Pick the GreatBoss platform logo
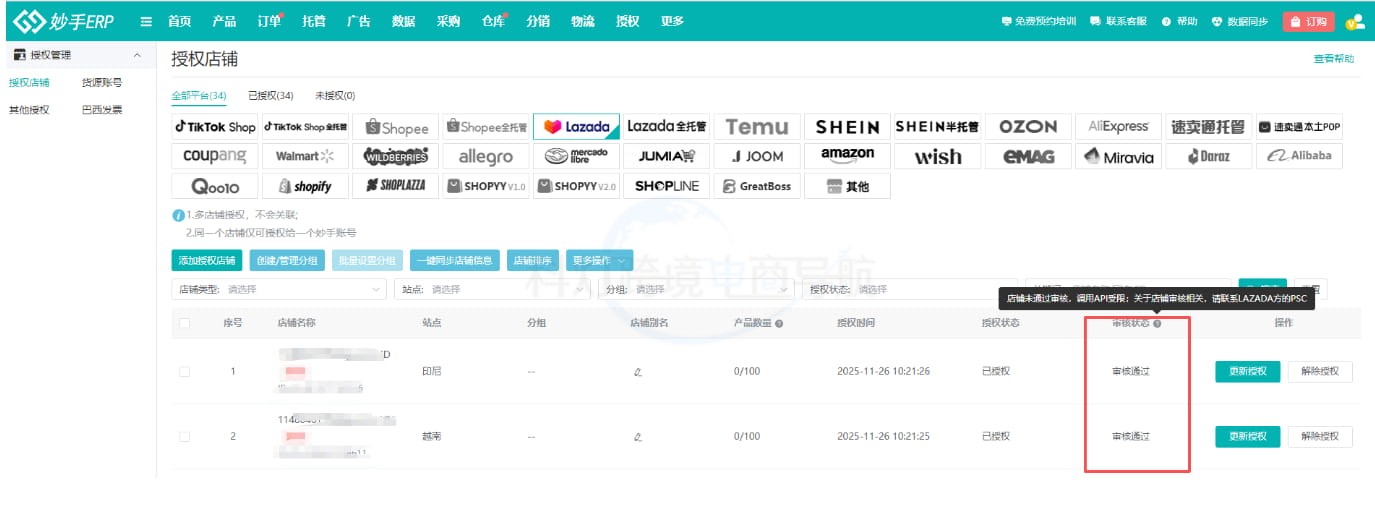1375x529 pixels. click(757, 186)
